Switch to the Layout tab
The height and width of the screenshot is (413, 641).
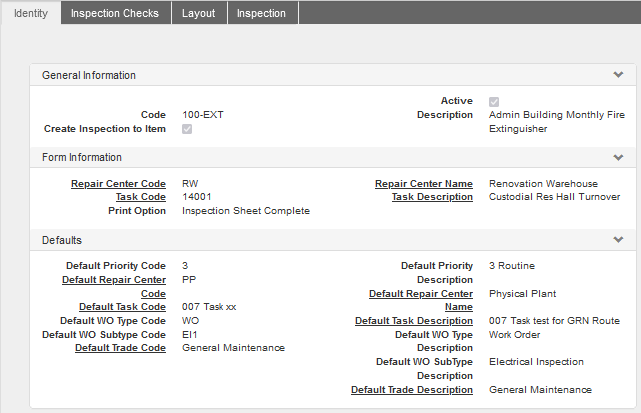click(198, 13)
